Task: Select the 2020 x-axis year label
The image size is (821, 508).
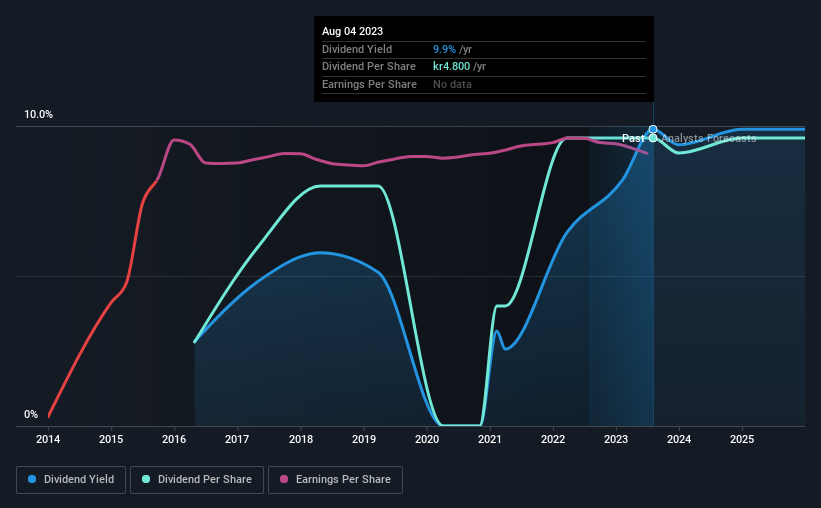Action: click(427, 439)
